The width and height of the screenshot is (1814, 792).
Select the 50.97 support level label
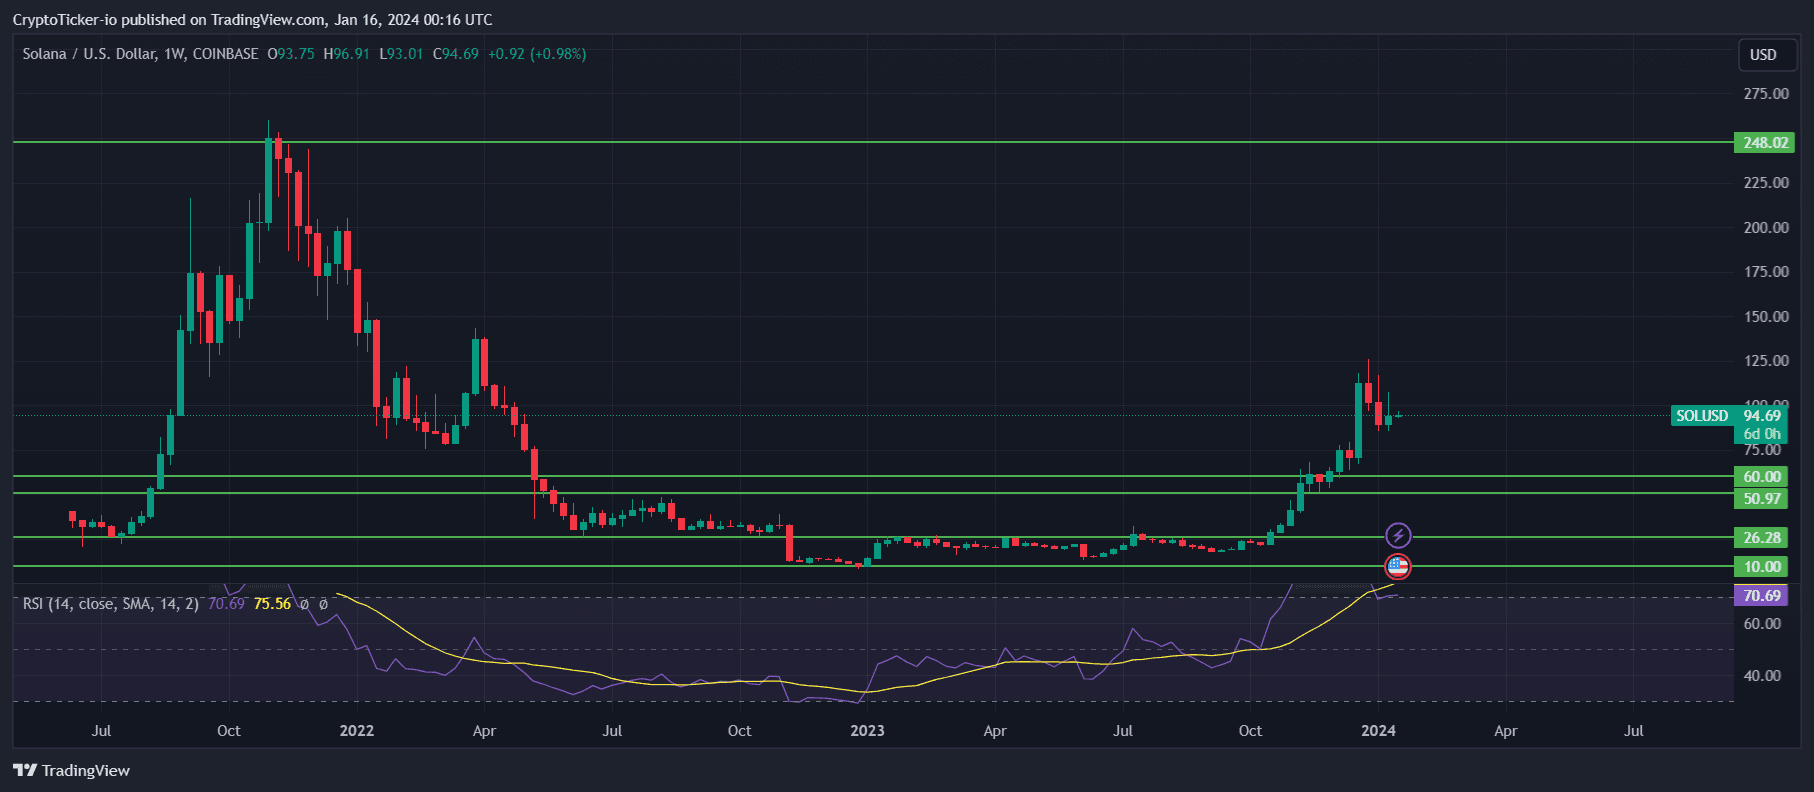[x=1761, y=499]
